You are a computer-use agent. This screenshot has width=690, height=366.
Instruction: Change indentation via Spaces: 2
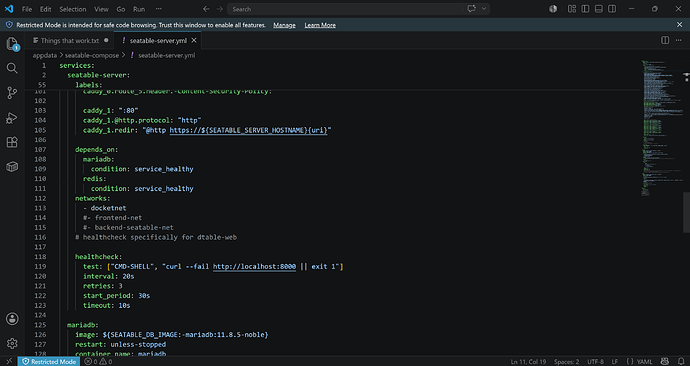[566, 362]
